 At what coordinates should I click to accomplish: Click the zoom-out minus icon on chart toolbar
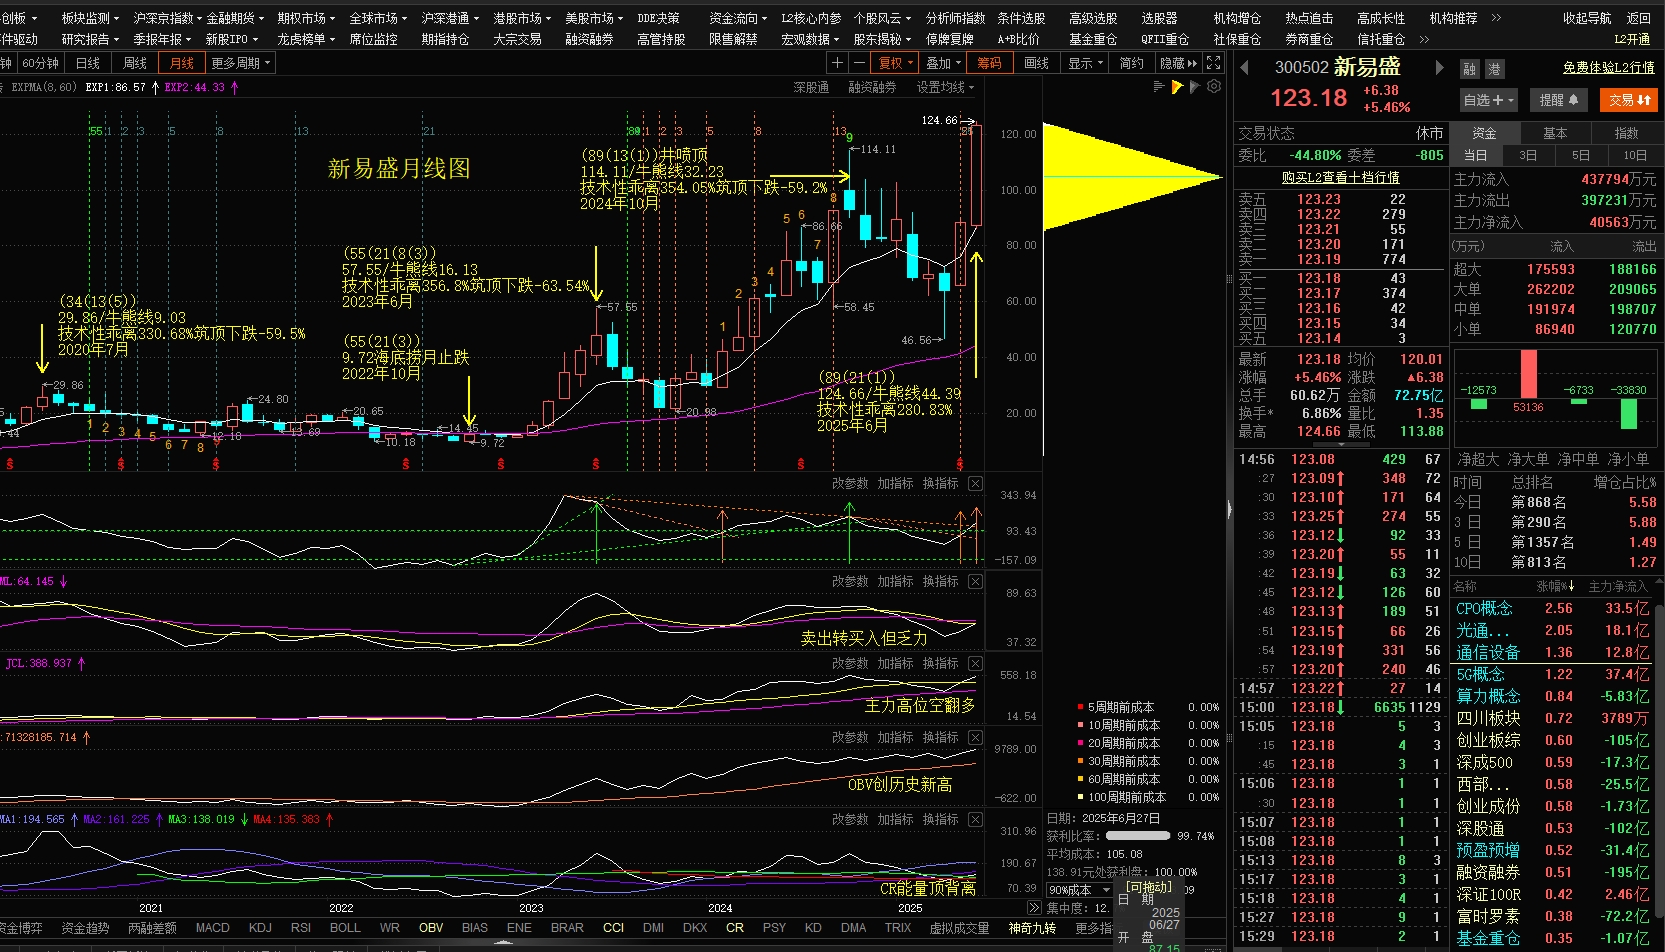(858, 63)
